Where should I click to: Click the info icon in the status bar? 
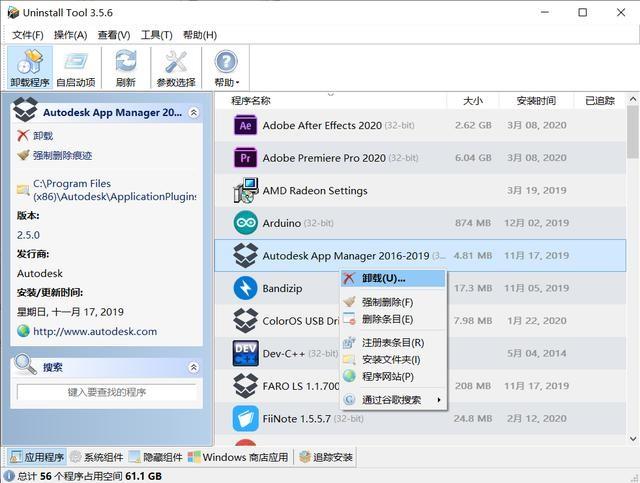(9, 476)
